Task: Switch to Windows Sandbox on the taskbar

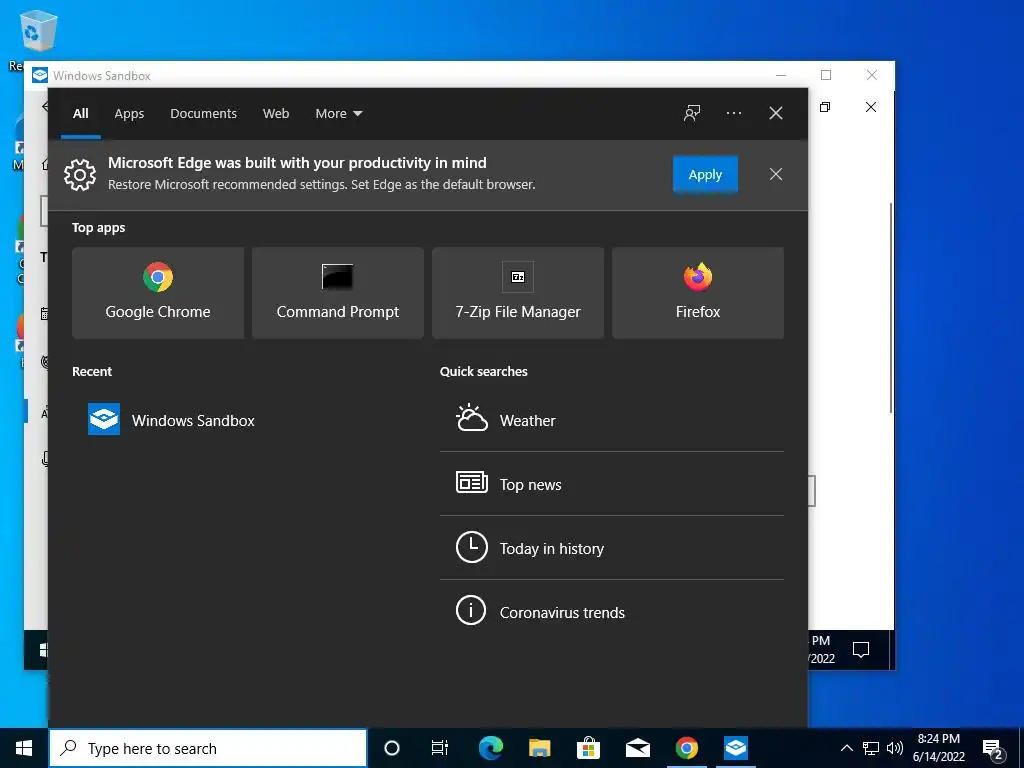Action: pos(735,748)
